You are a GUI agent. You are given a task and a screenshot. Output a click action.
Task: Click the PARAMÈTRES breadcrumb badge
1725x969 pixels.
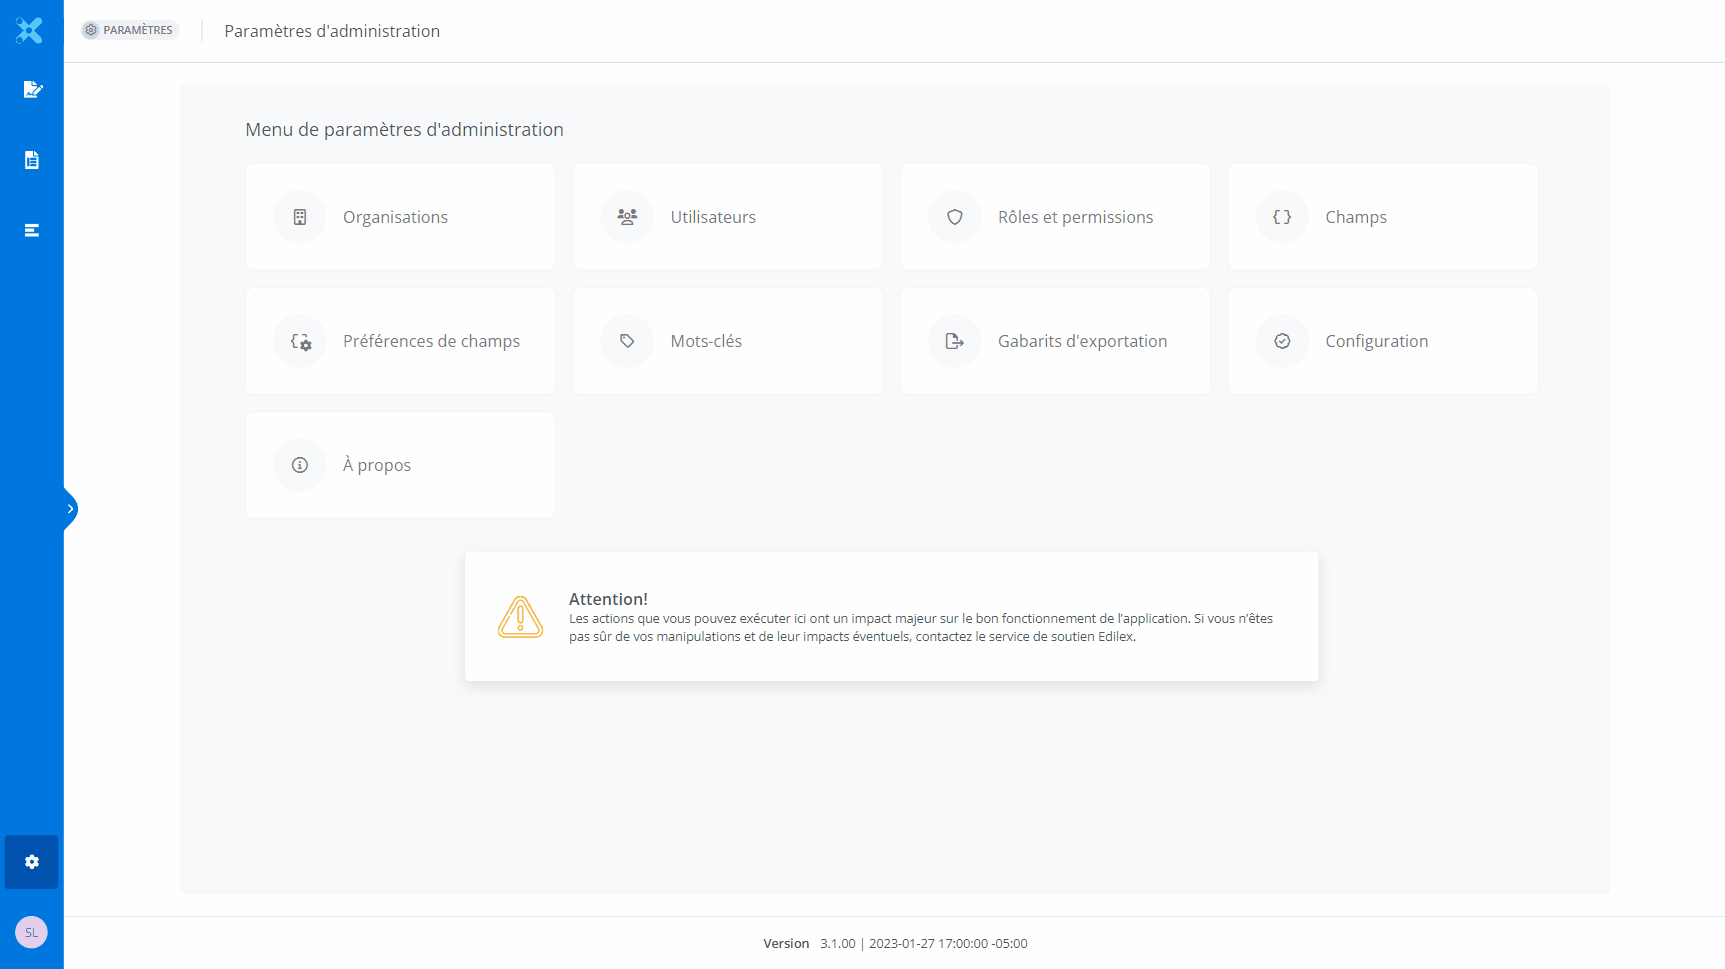(130, 30)
